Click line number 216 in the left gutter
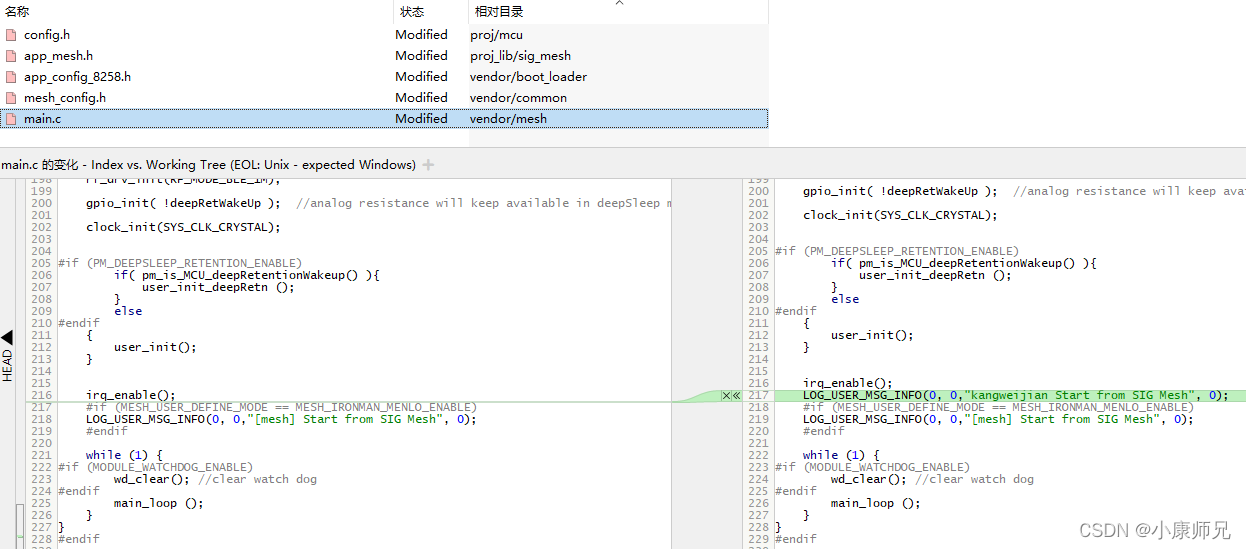1246x549 pixels. tap(41, 396)
